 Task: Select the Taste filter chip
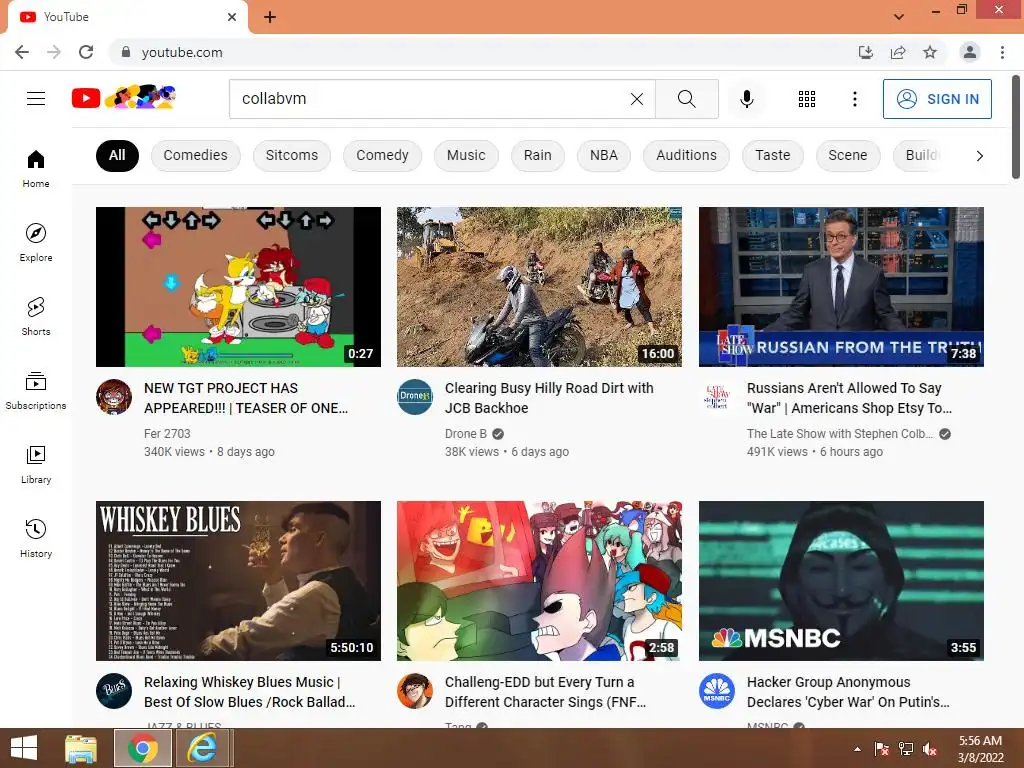[773, 155]
